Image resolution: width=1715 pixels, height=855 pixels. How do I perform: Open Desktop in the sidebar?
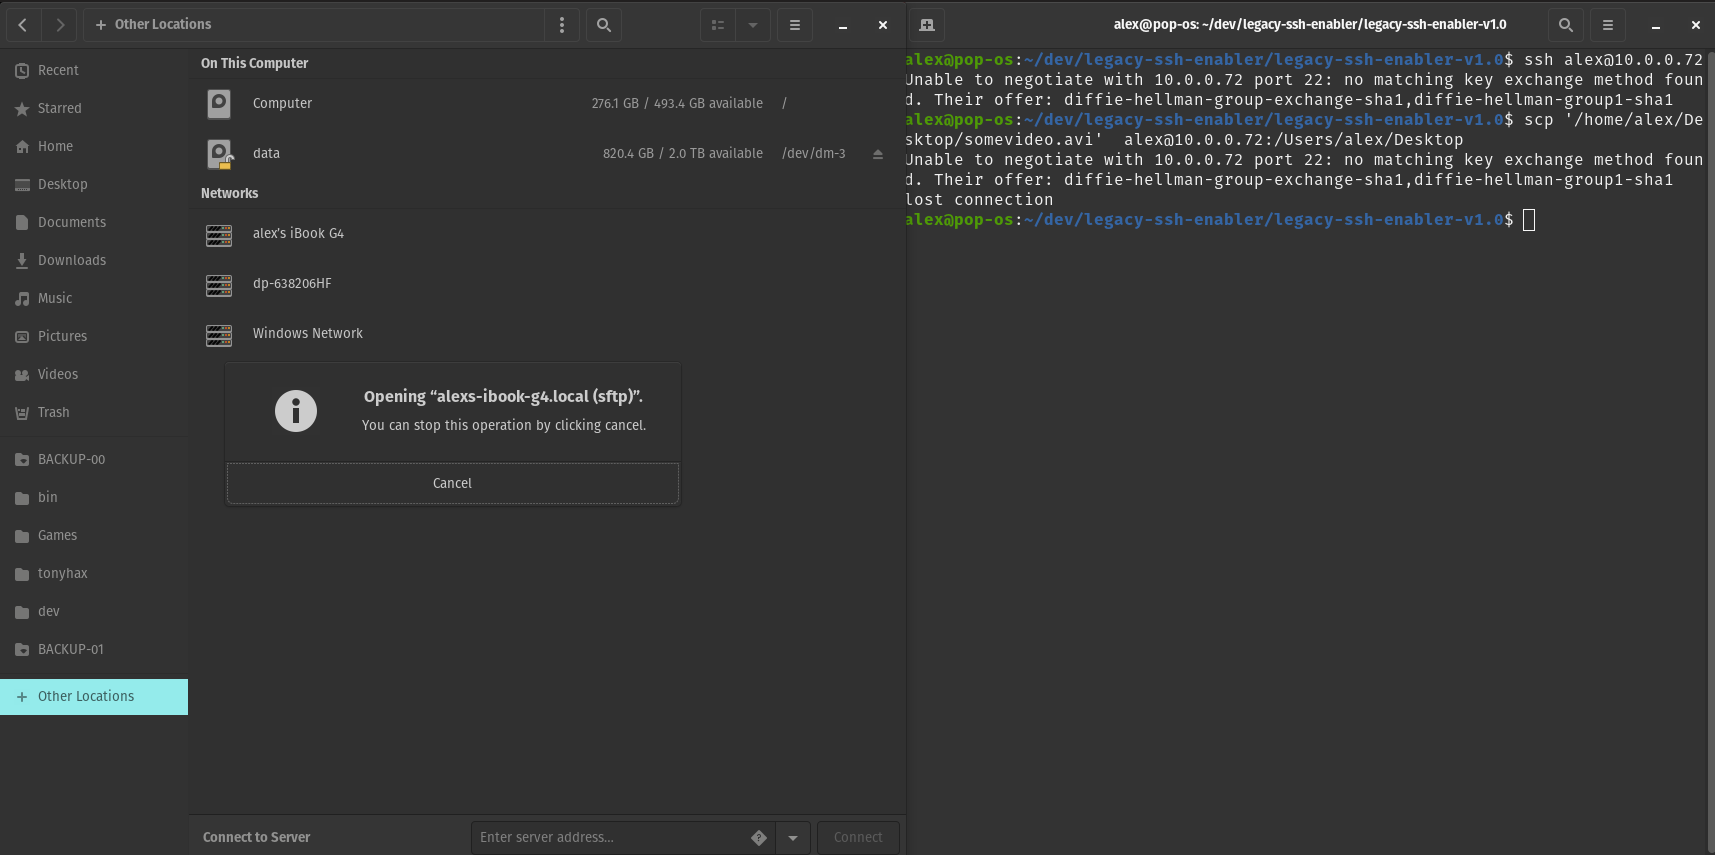94,184
